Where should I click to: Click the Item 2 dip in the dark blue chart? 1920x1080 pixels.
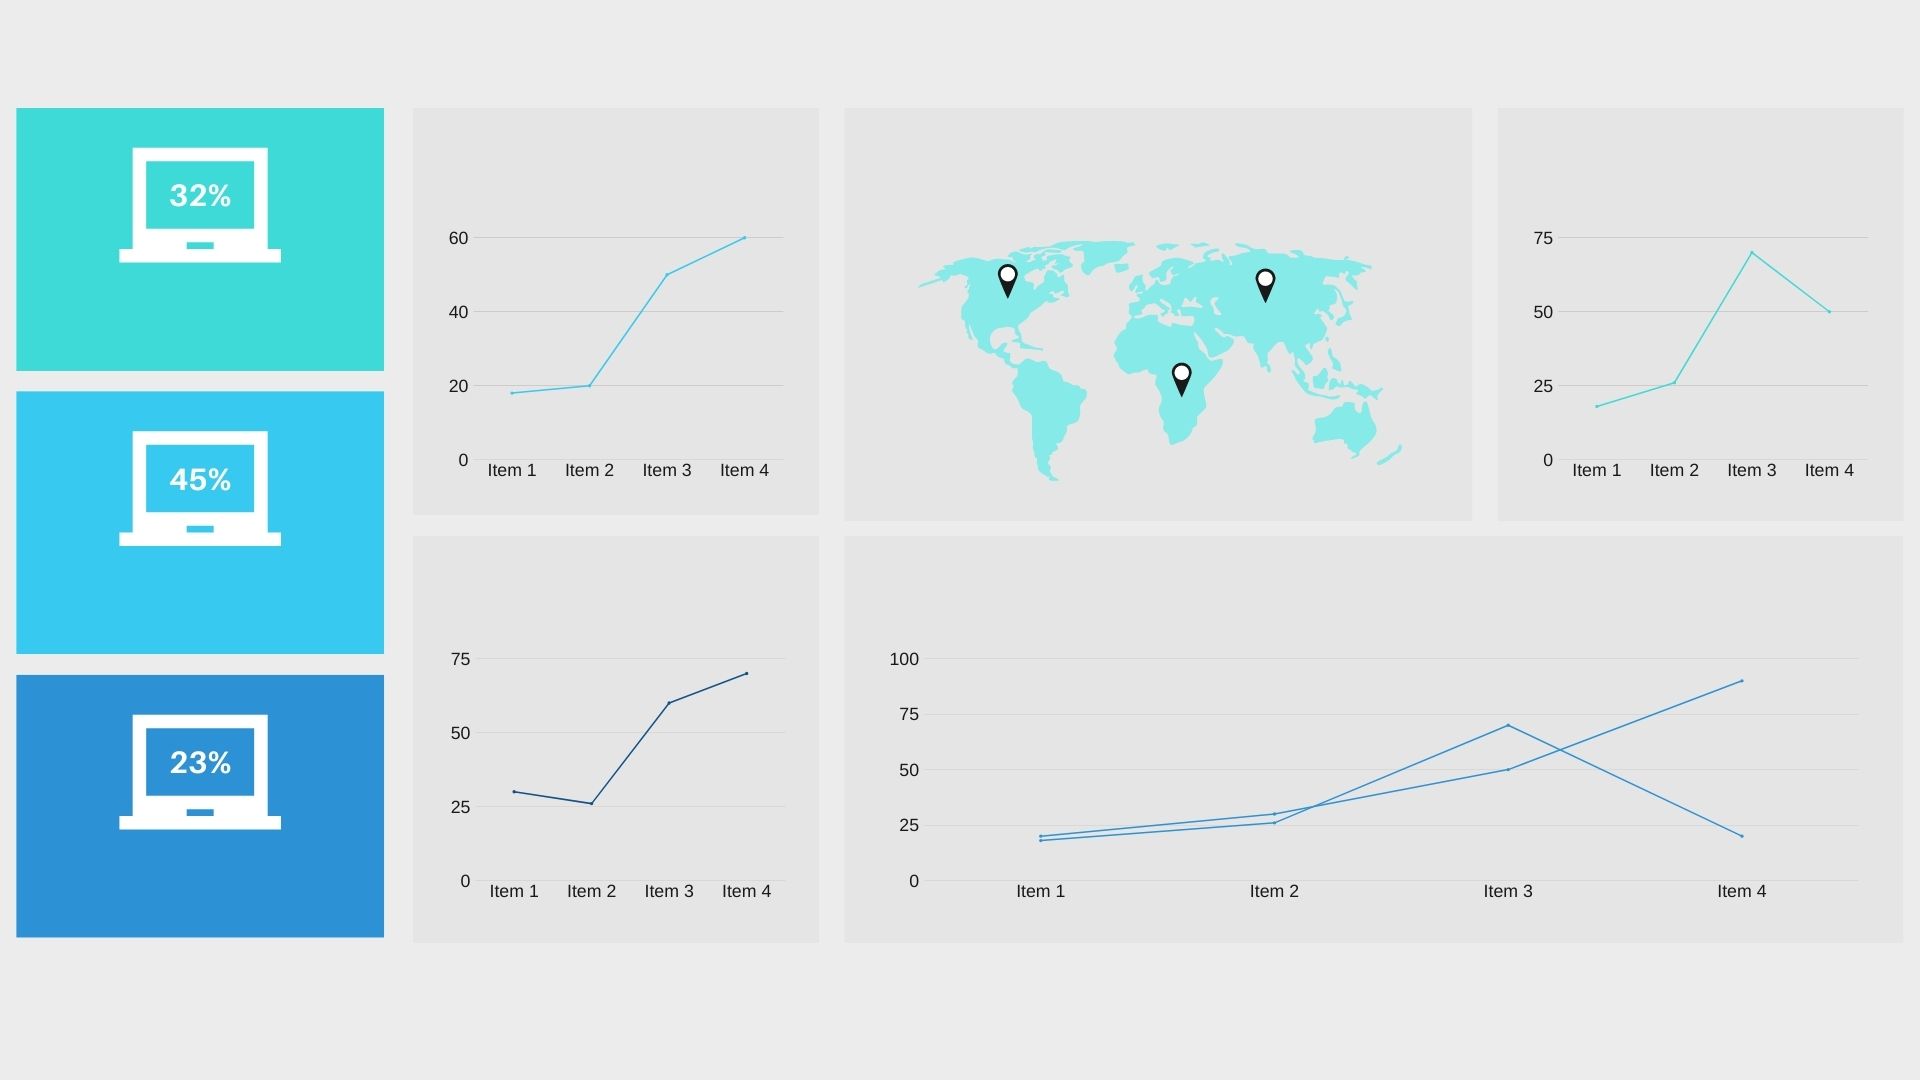(591, 803)
